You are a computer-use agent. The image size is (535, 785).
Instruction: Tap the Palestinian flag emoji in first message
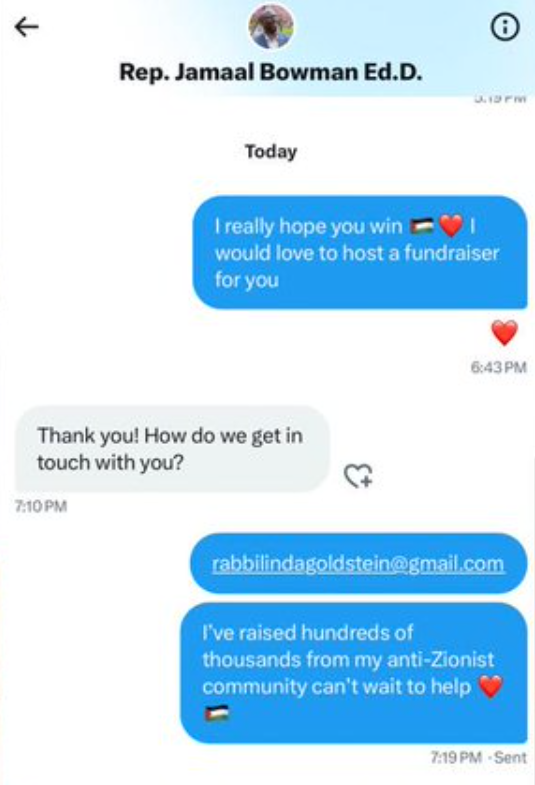coord(422,227)
